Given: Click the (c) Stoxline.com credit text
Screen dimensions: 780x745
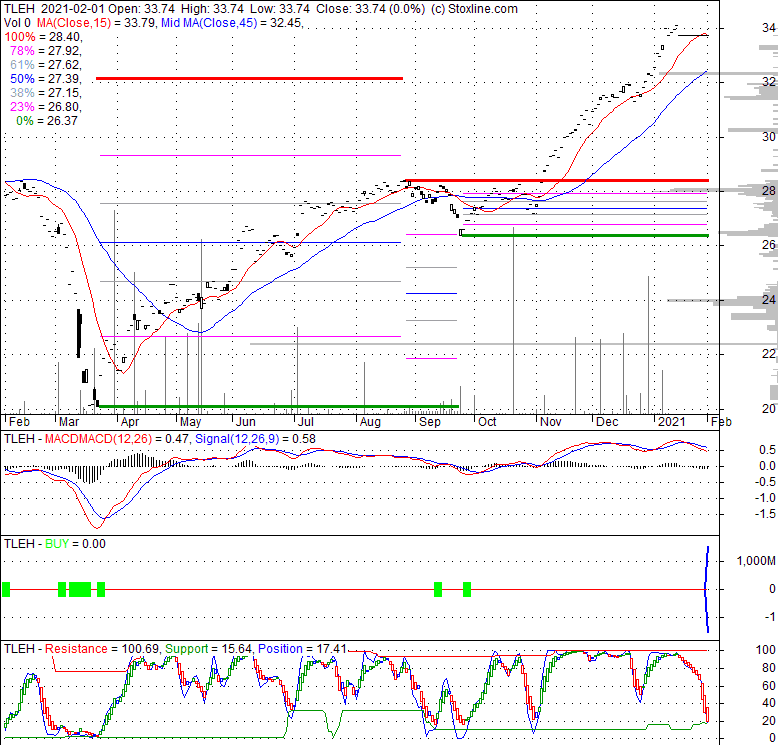Looking at the screenshot, I should click(474, 9).
